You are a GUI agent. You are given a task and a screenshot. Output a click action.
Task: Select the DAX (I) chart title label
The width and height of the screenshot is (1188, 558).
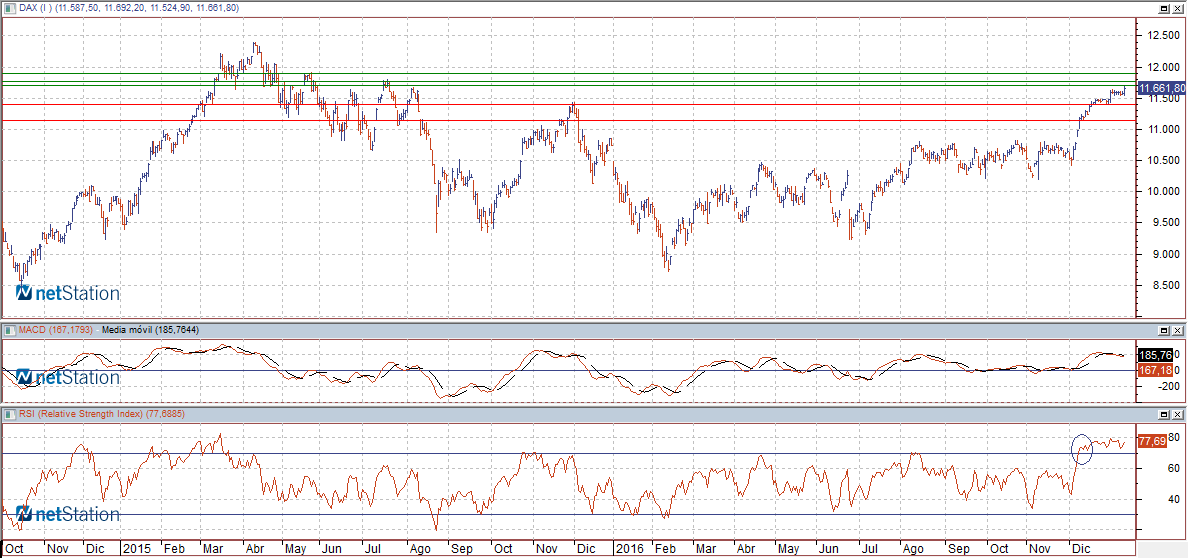(x=32, y=7)
